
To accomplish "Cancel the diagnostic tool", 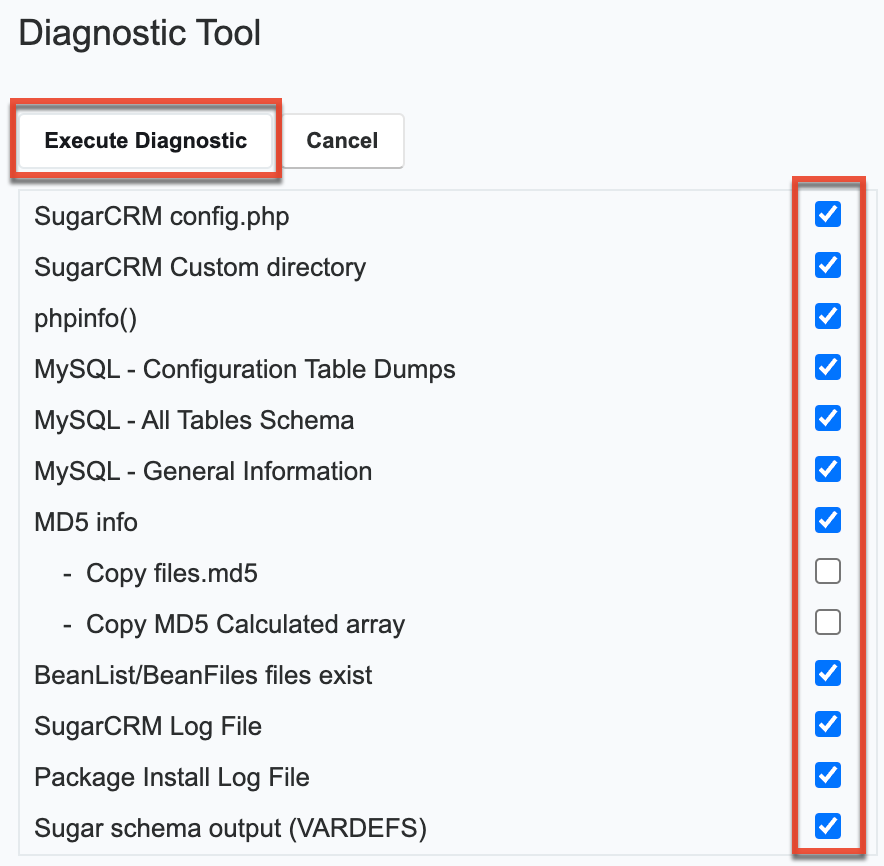I will pyautogui.click(x=342, y=140).
